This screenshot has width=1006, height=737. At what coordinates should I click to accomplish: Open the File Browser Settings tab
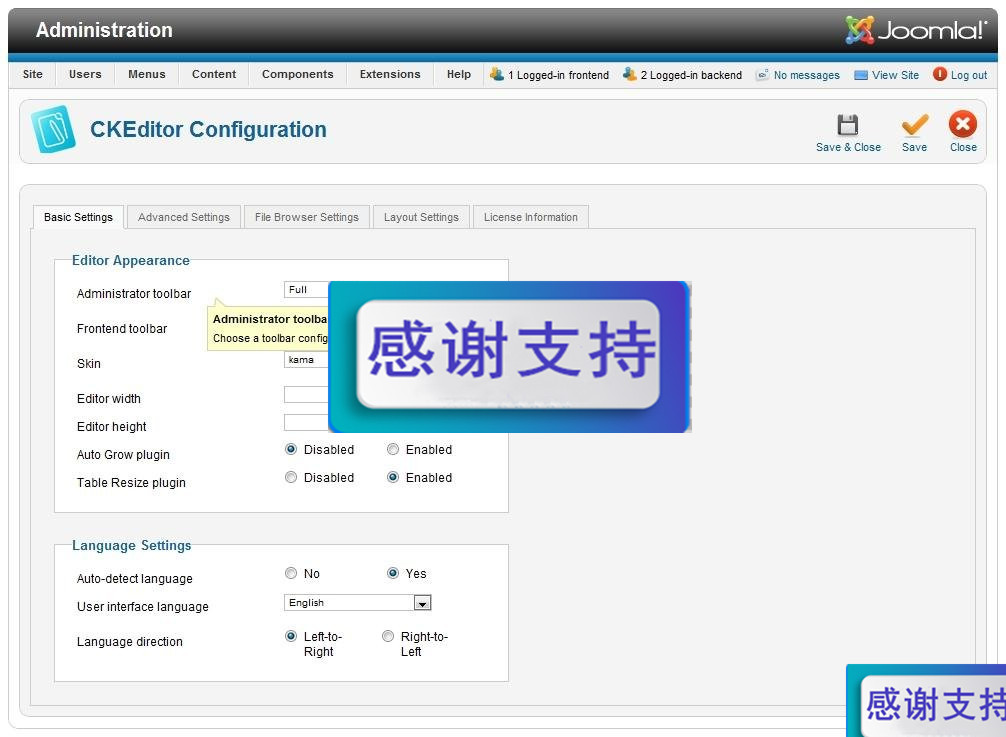[x=307, y=217]
